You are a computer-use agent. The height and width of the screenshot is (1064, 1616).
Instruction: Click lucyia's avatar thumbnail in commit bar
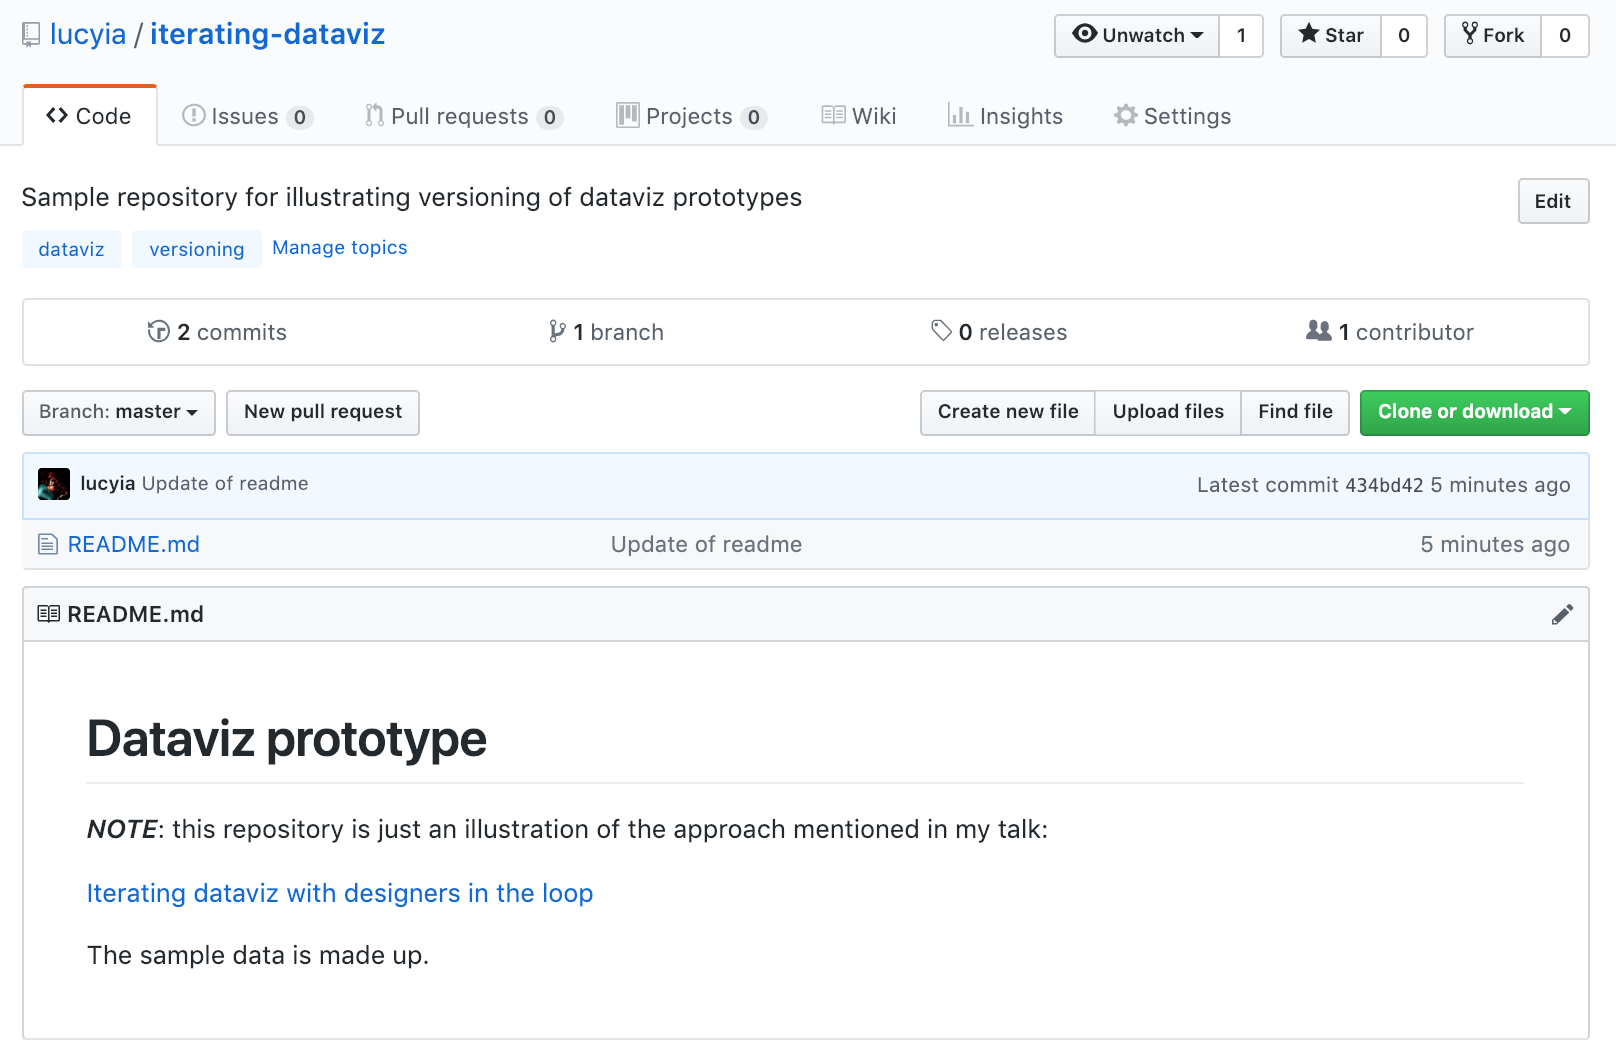coord(54,484)
